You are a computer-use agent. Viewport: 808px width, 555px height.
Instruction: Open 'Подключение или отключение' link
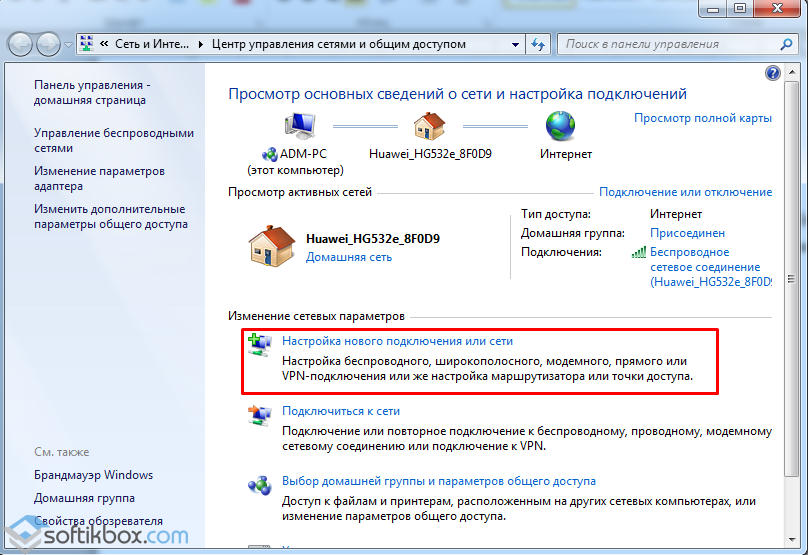click(685, 192)
